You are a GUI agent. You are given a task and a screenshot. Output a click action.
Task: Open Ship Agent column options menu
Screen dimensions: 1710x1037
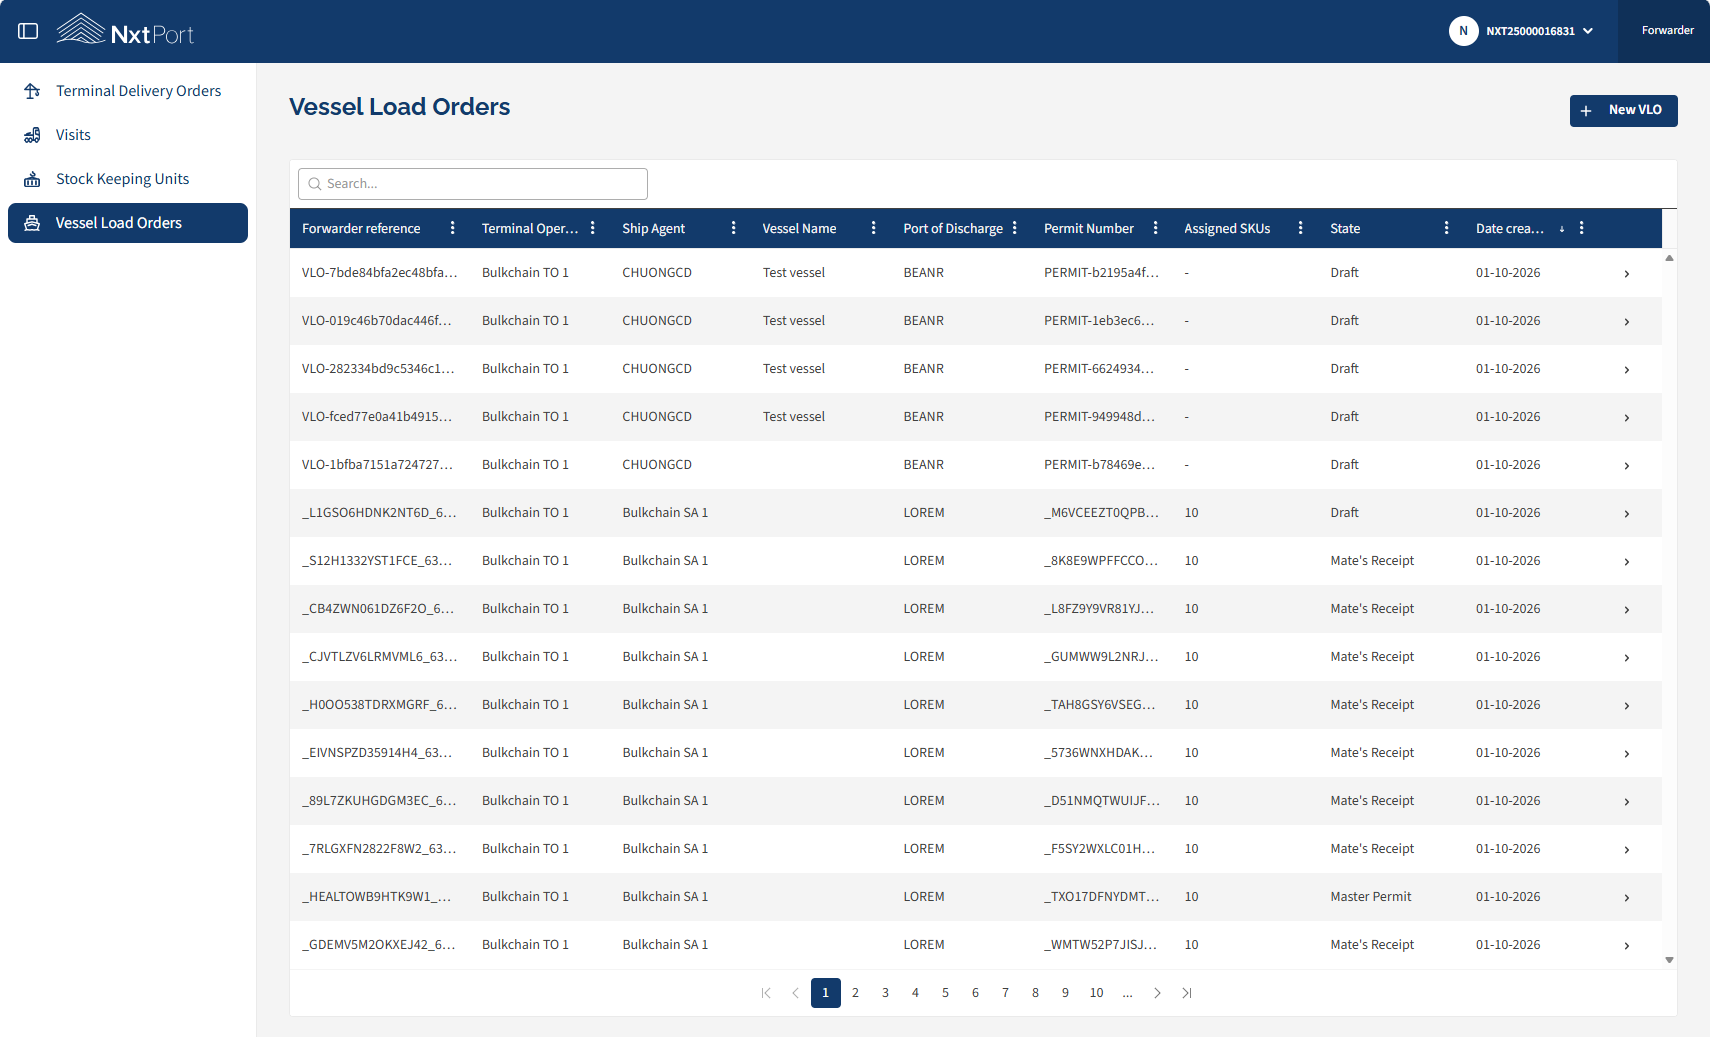pyautogui.click(x=734, y=228)
